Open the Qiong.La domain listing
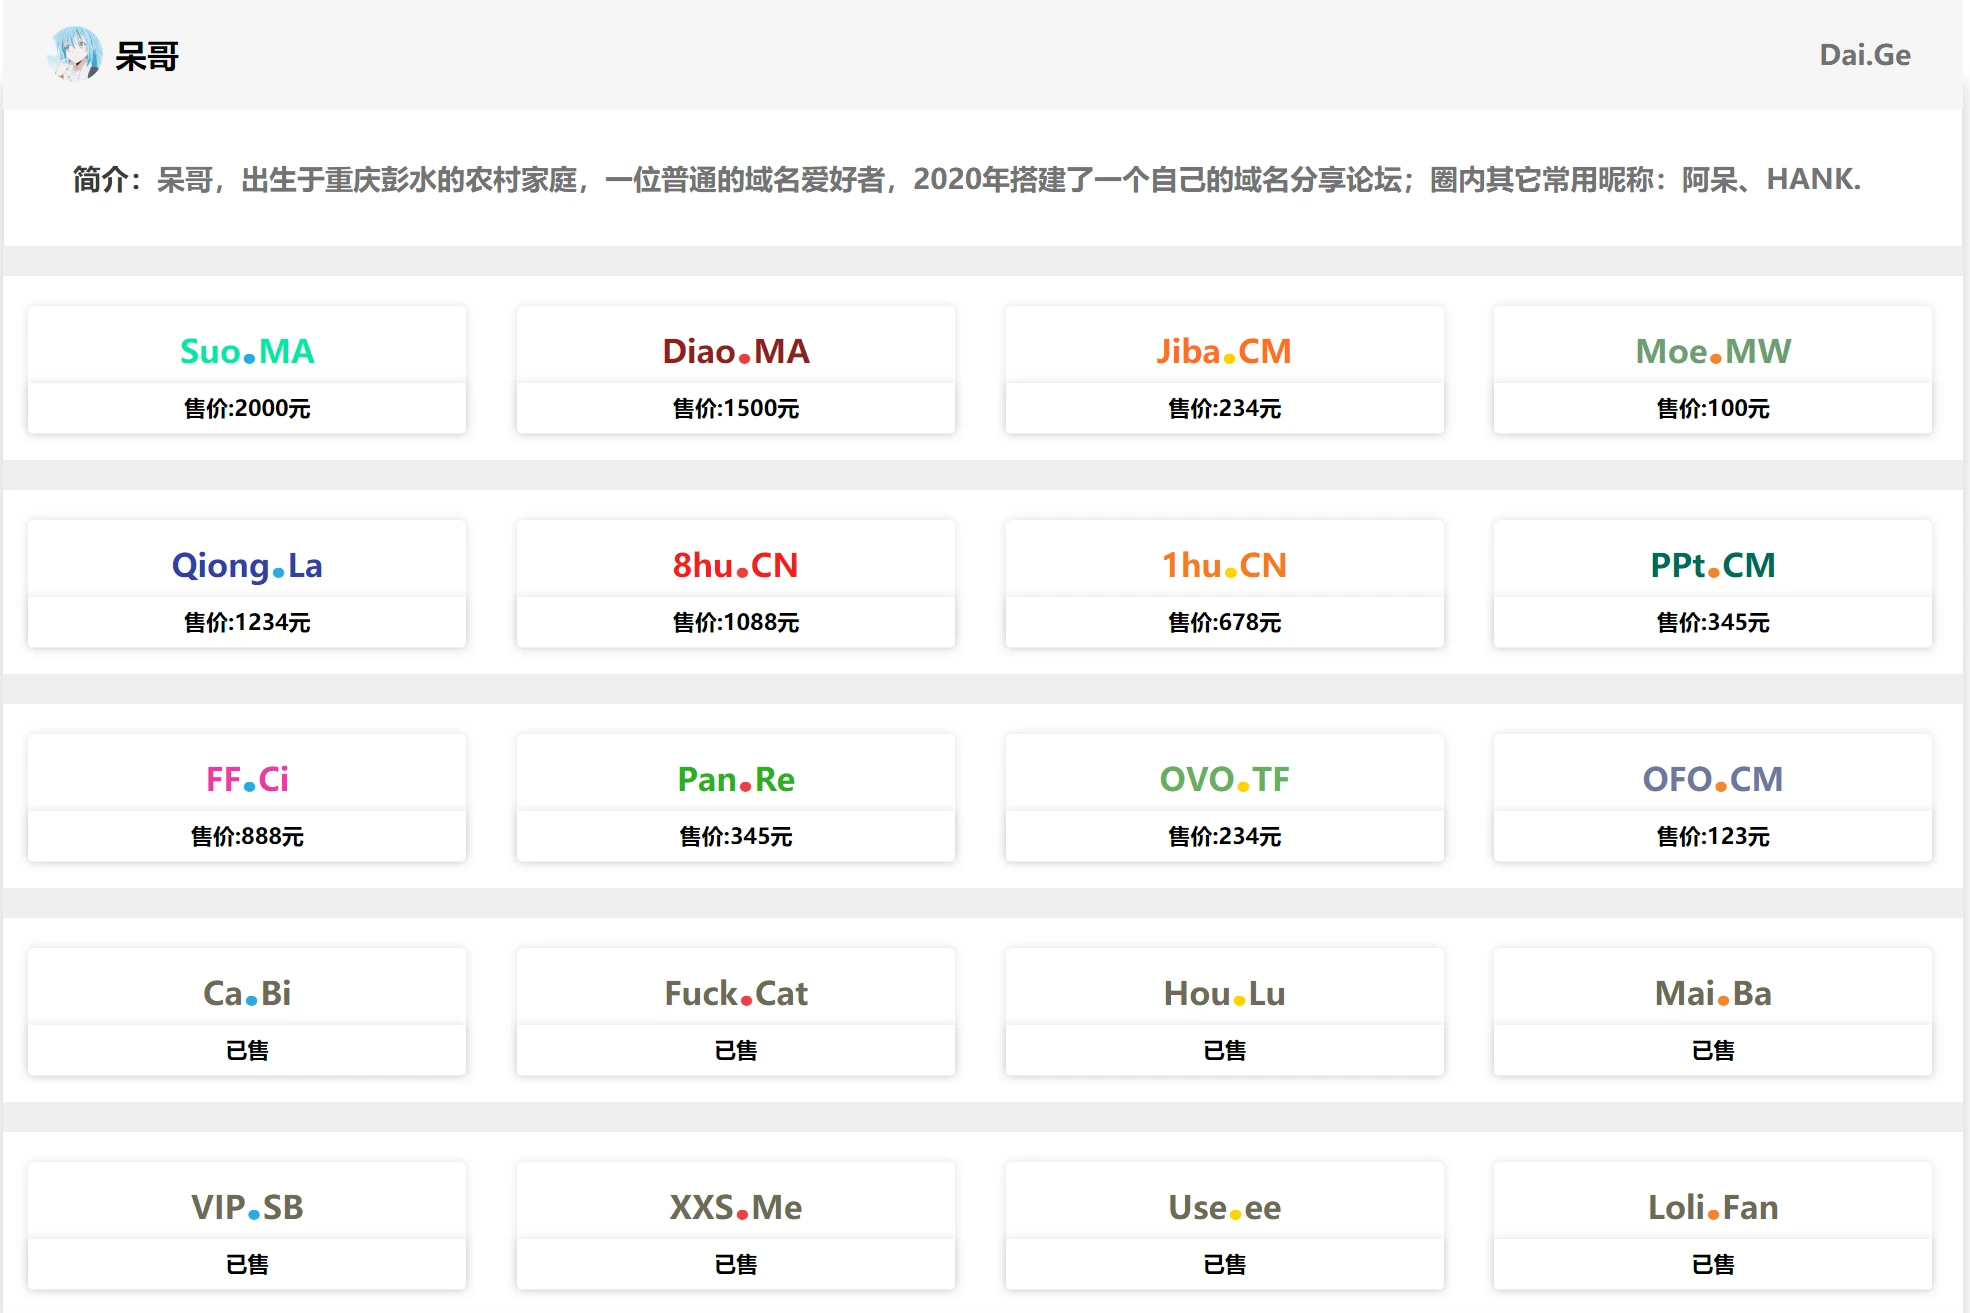1970x1313 pixels. coord(247,565)
